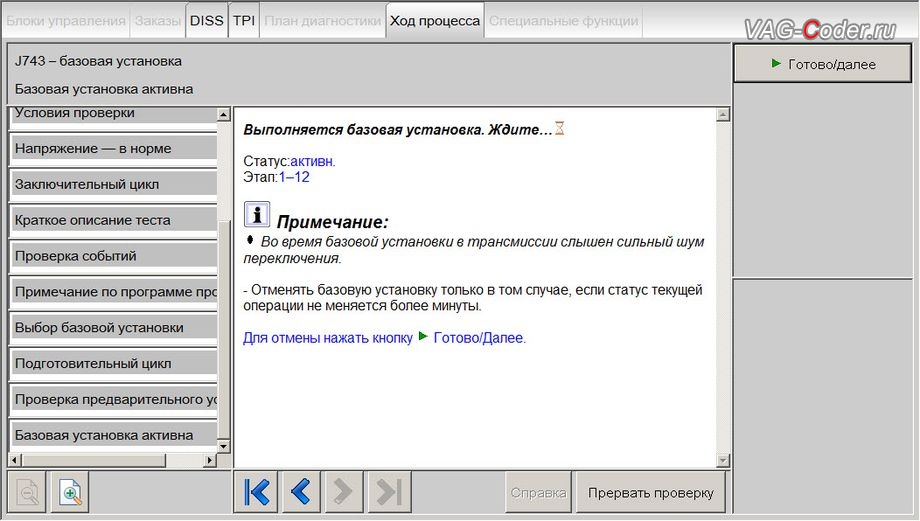The image size is (920, 521).
Task: Click step list scrollbar up arrow
Action: tap(224, 114)
